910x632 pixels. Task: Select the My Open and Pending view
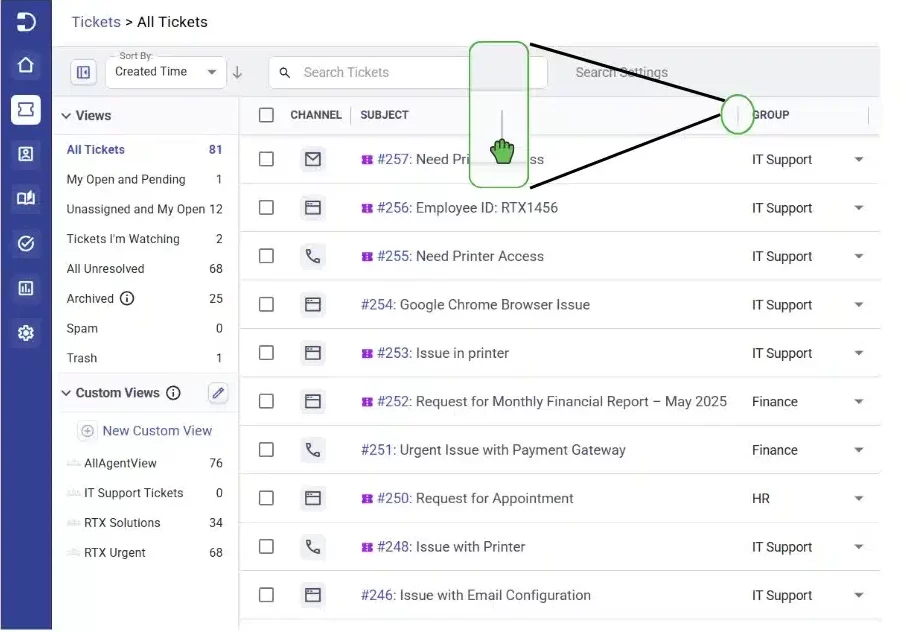pyautogui.click(x=145, y=179)
